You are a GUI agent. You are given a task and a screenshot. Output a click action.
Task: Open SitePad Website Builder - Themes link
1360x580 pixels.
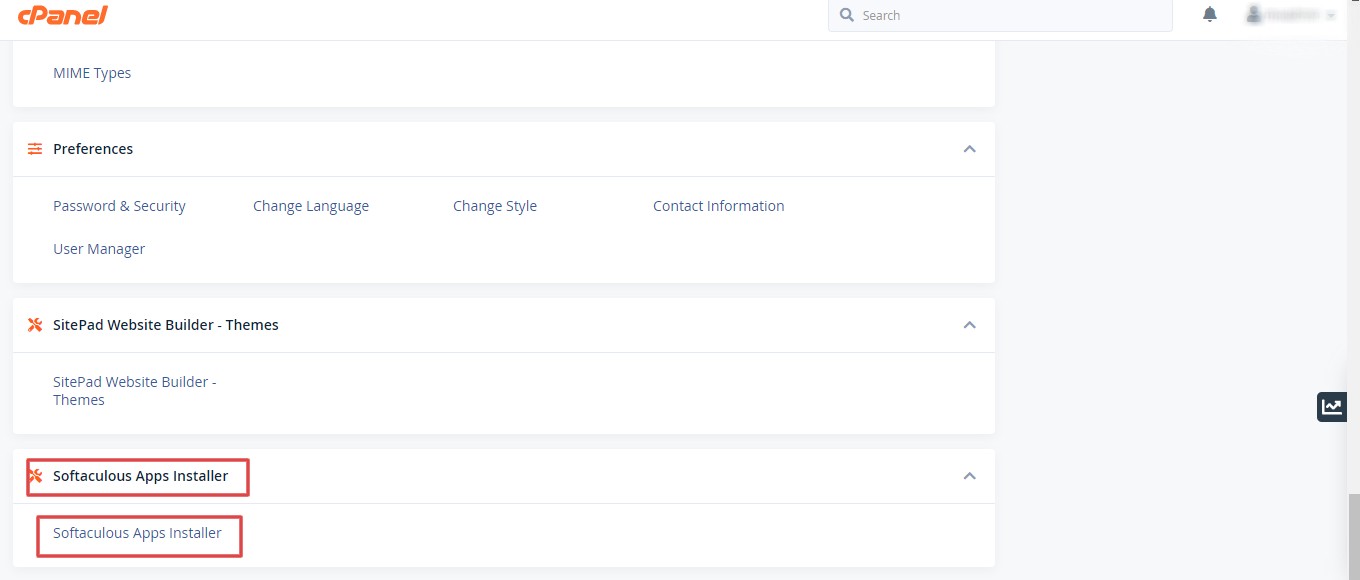pyautogui.click(x=135, y=391)
